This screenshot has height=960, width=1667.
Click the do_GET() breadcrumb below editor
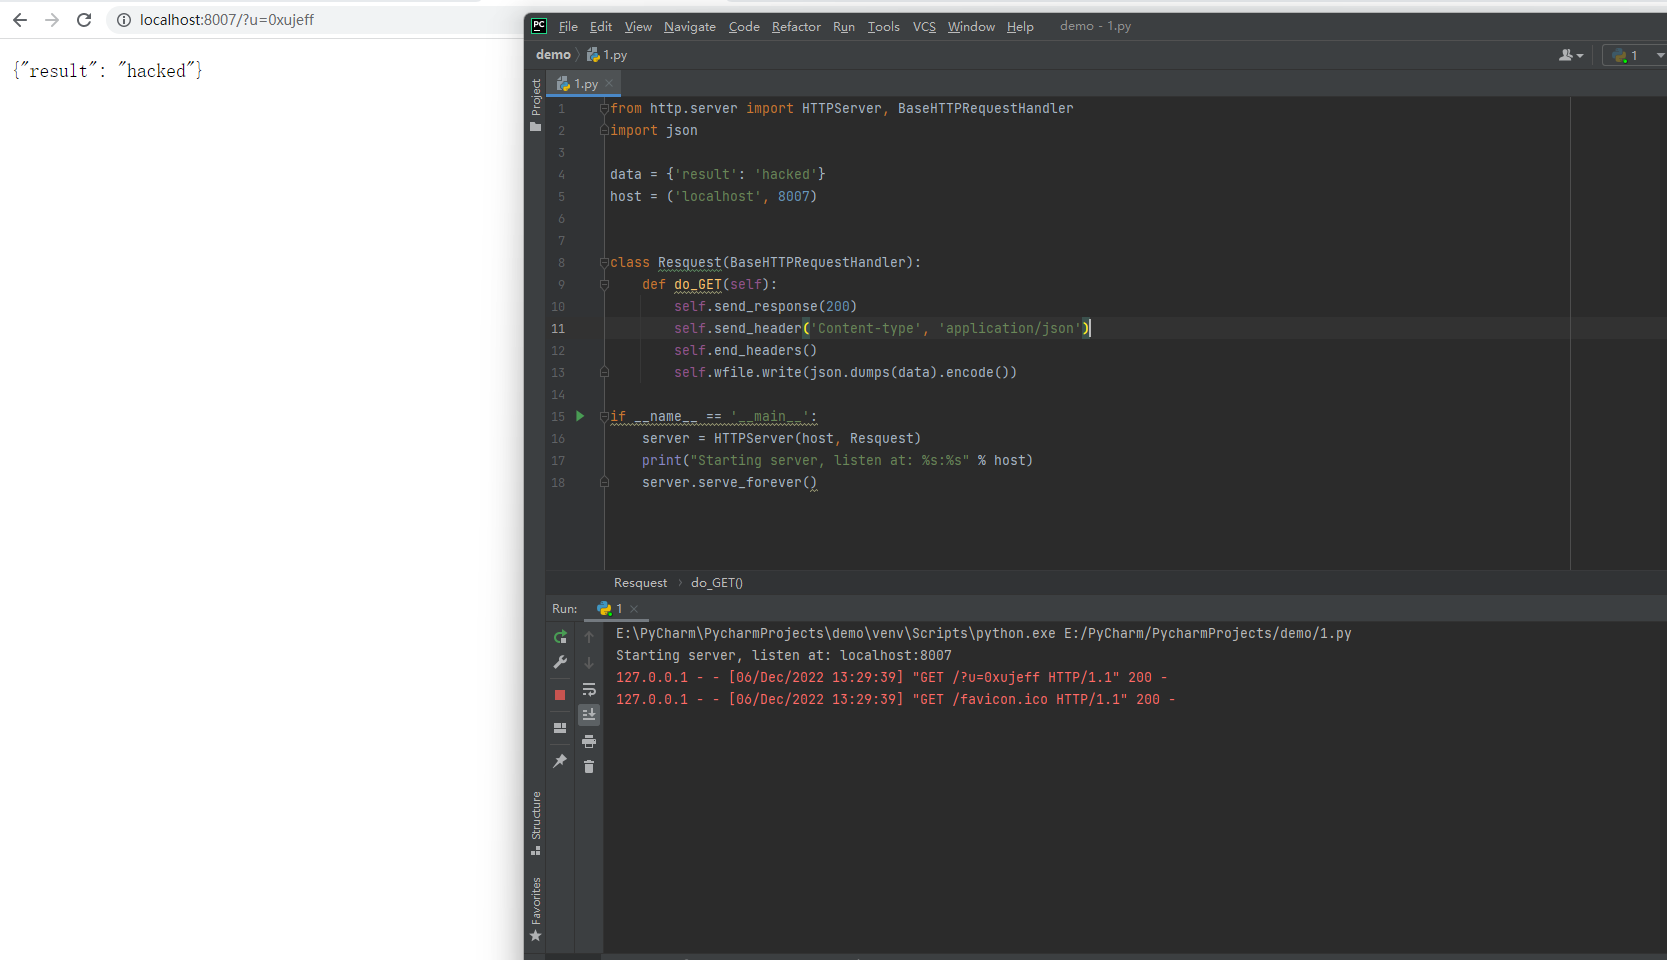point(717,583)
